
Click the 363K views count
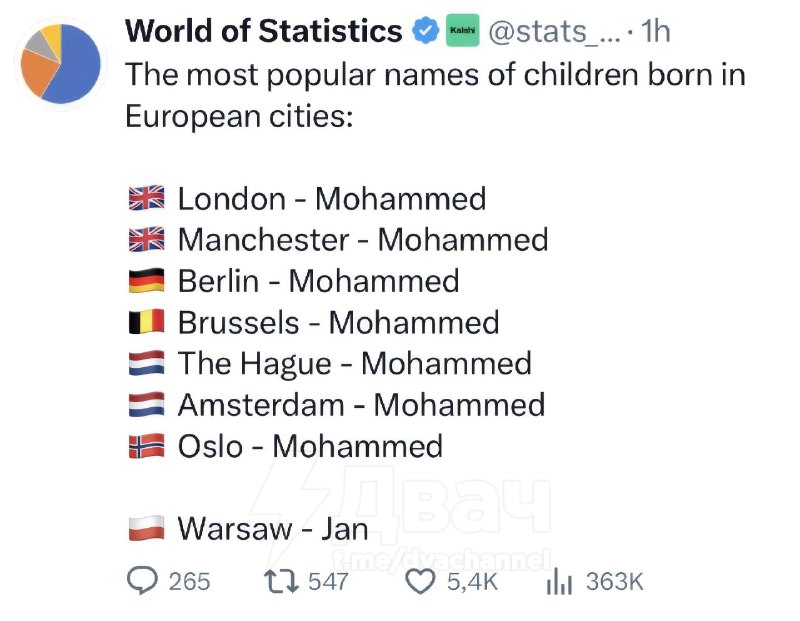pos(614,581)
